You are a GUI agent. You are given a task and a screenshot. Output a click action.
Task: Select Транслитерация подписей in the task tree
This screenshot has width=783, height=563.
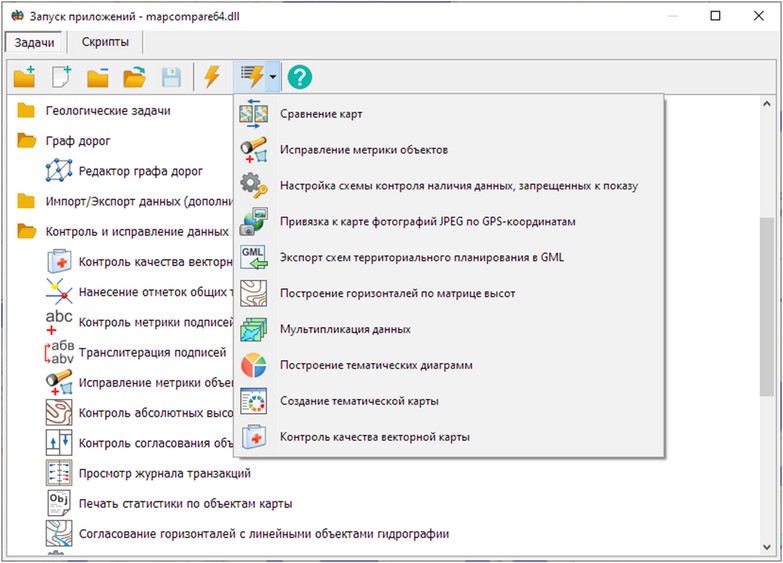click(152, 353)
